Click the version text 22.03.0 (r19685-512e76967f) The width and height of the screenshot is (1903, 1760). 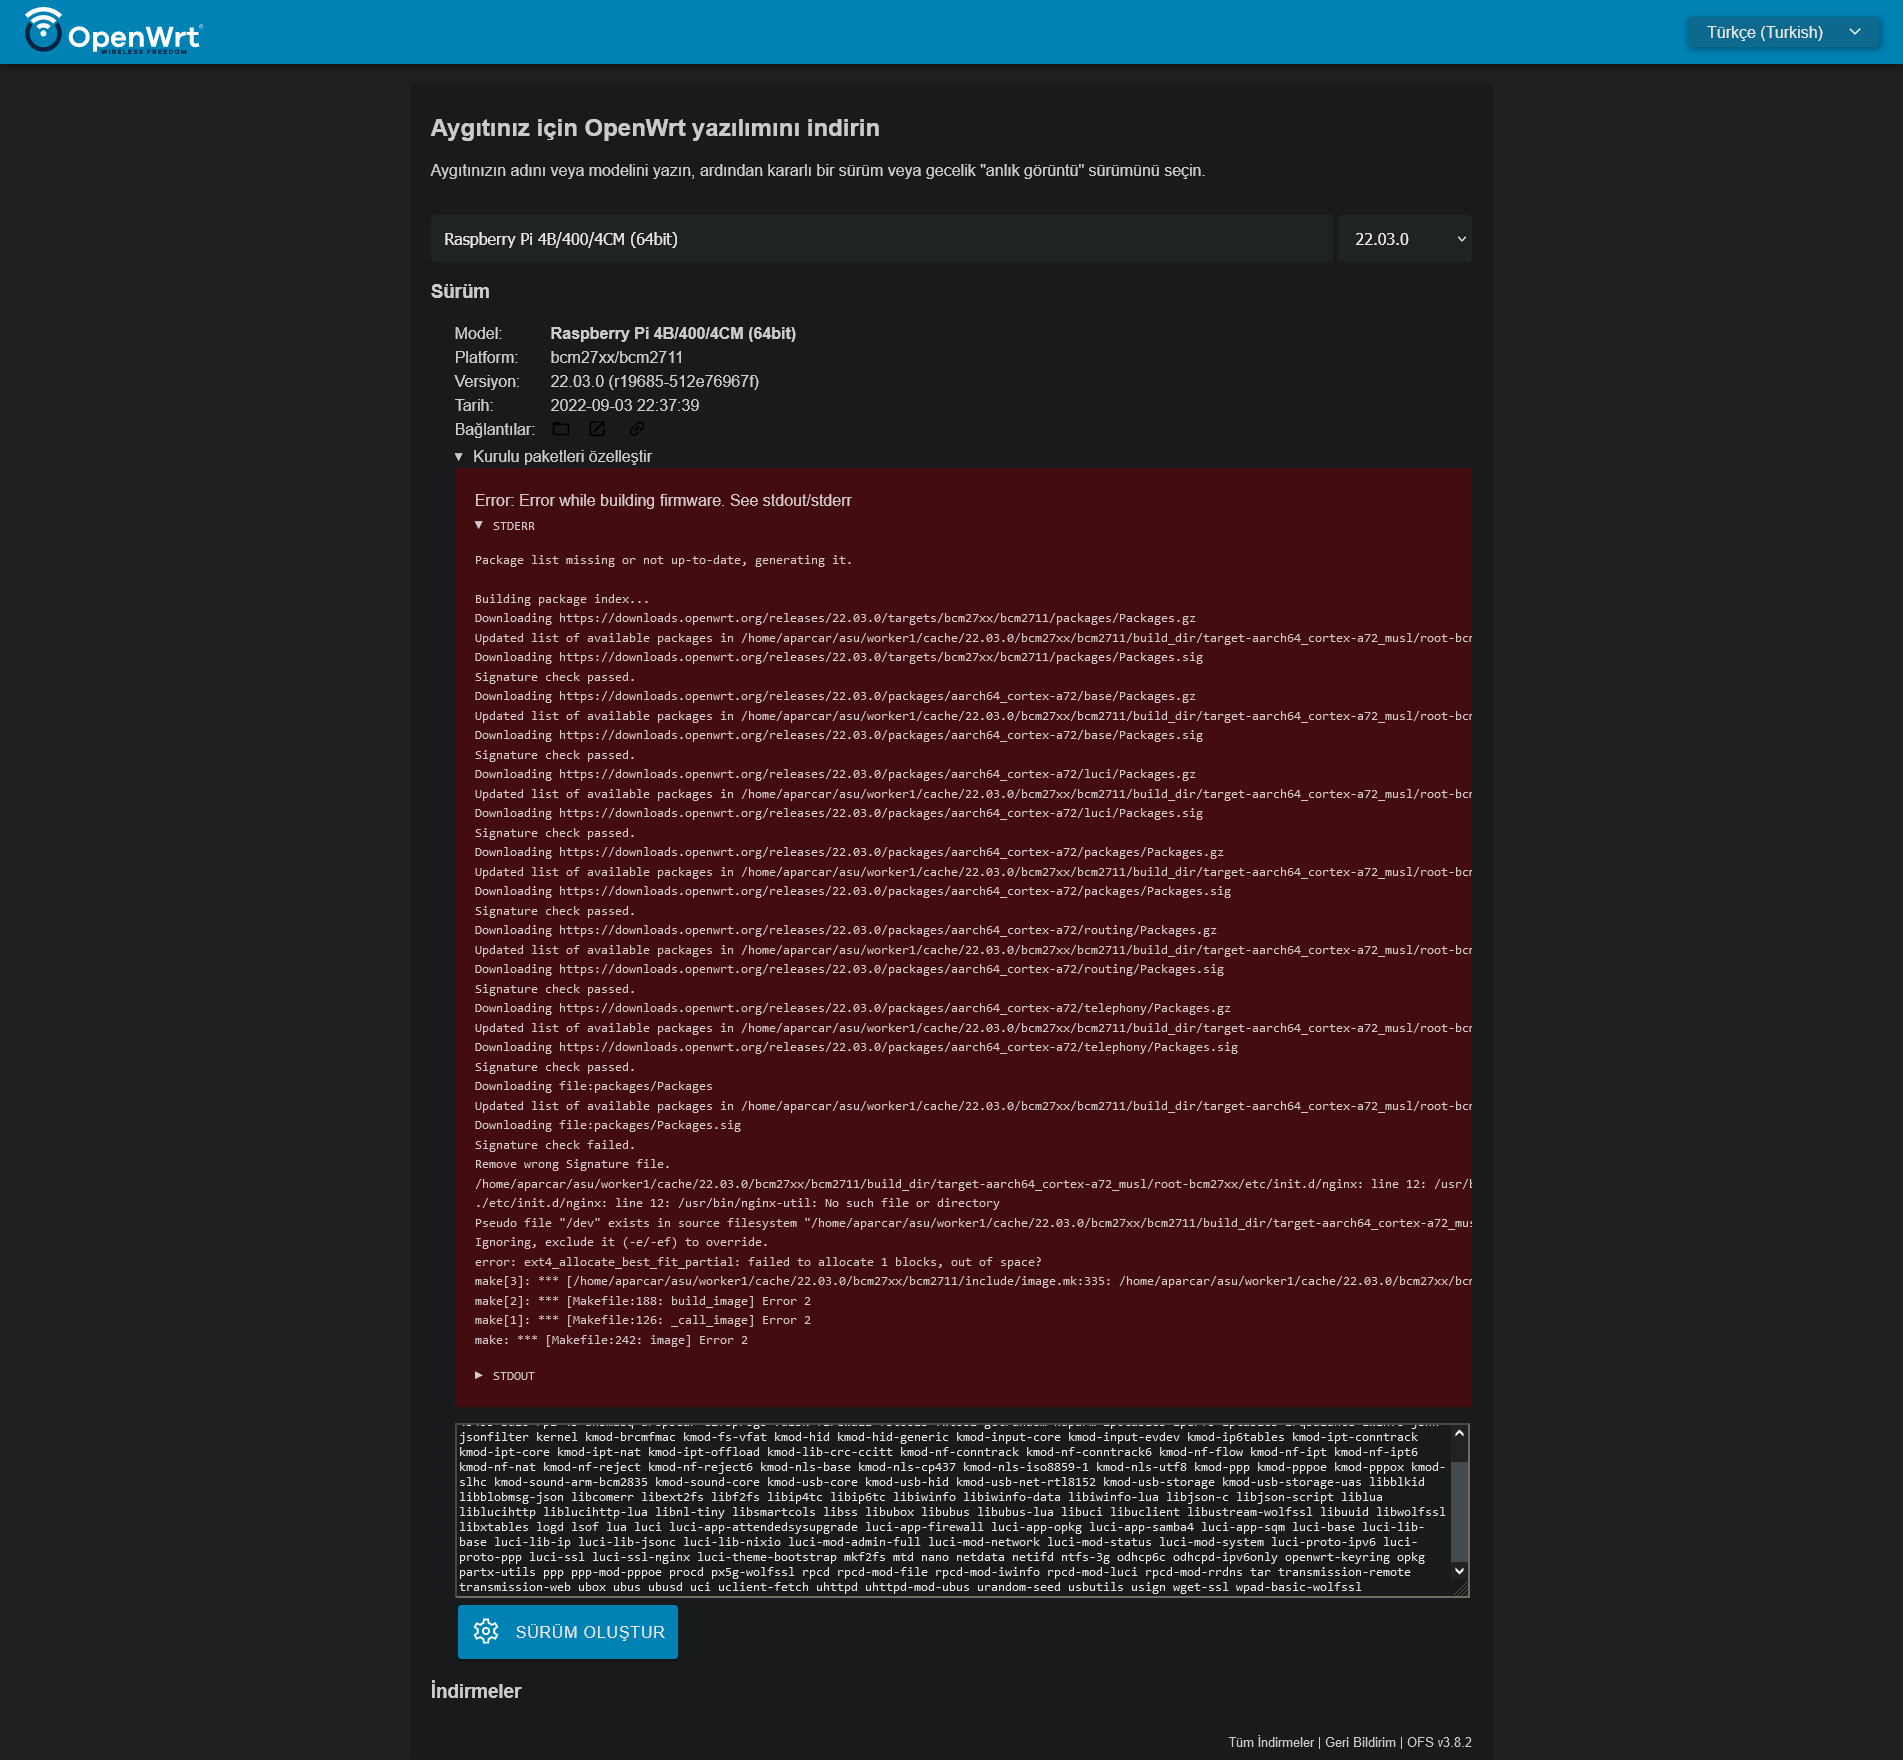(x=654, y=381)
